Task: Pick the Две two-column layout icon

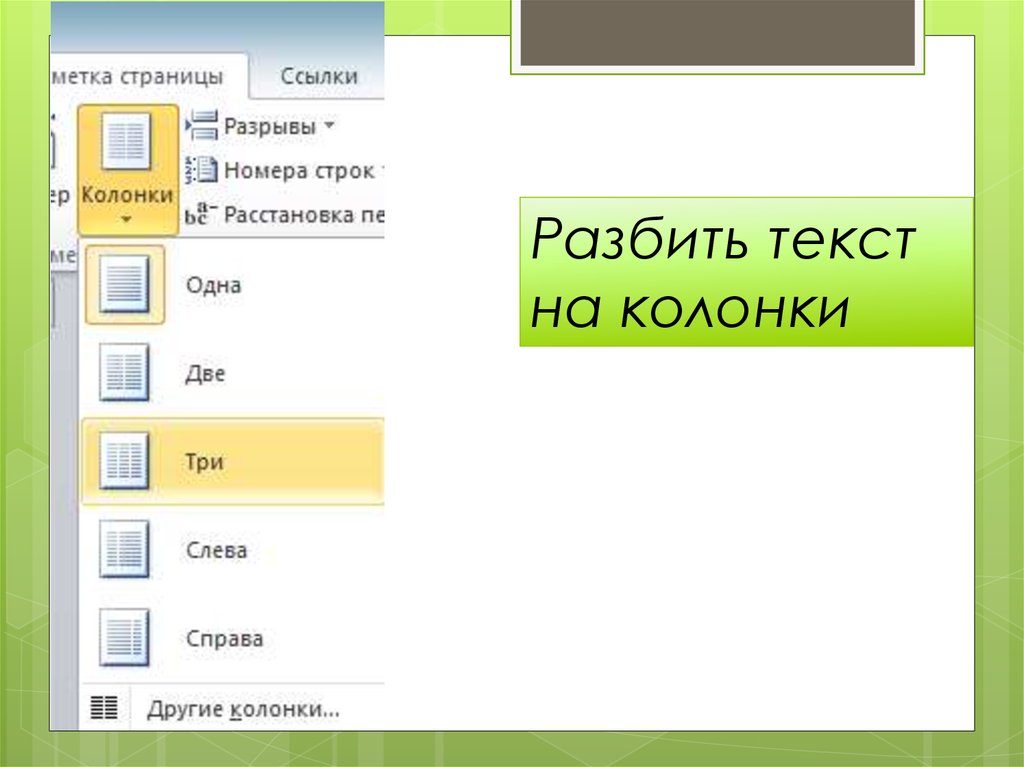Action: coord(124,373)
